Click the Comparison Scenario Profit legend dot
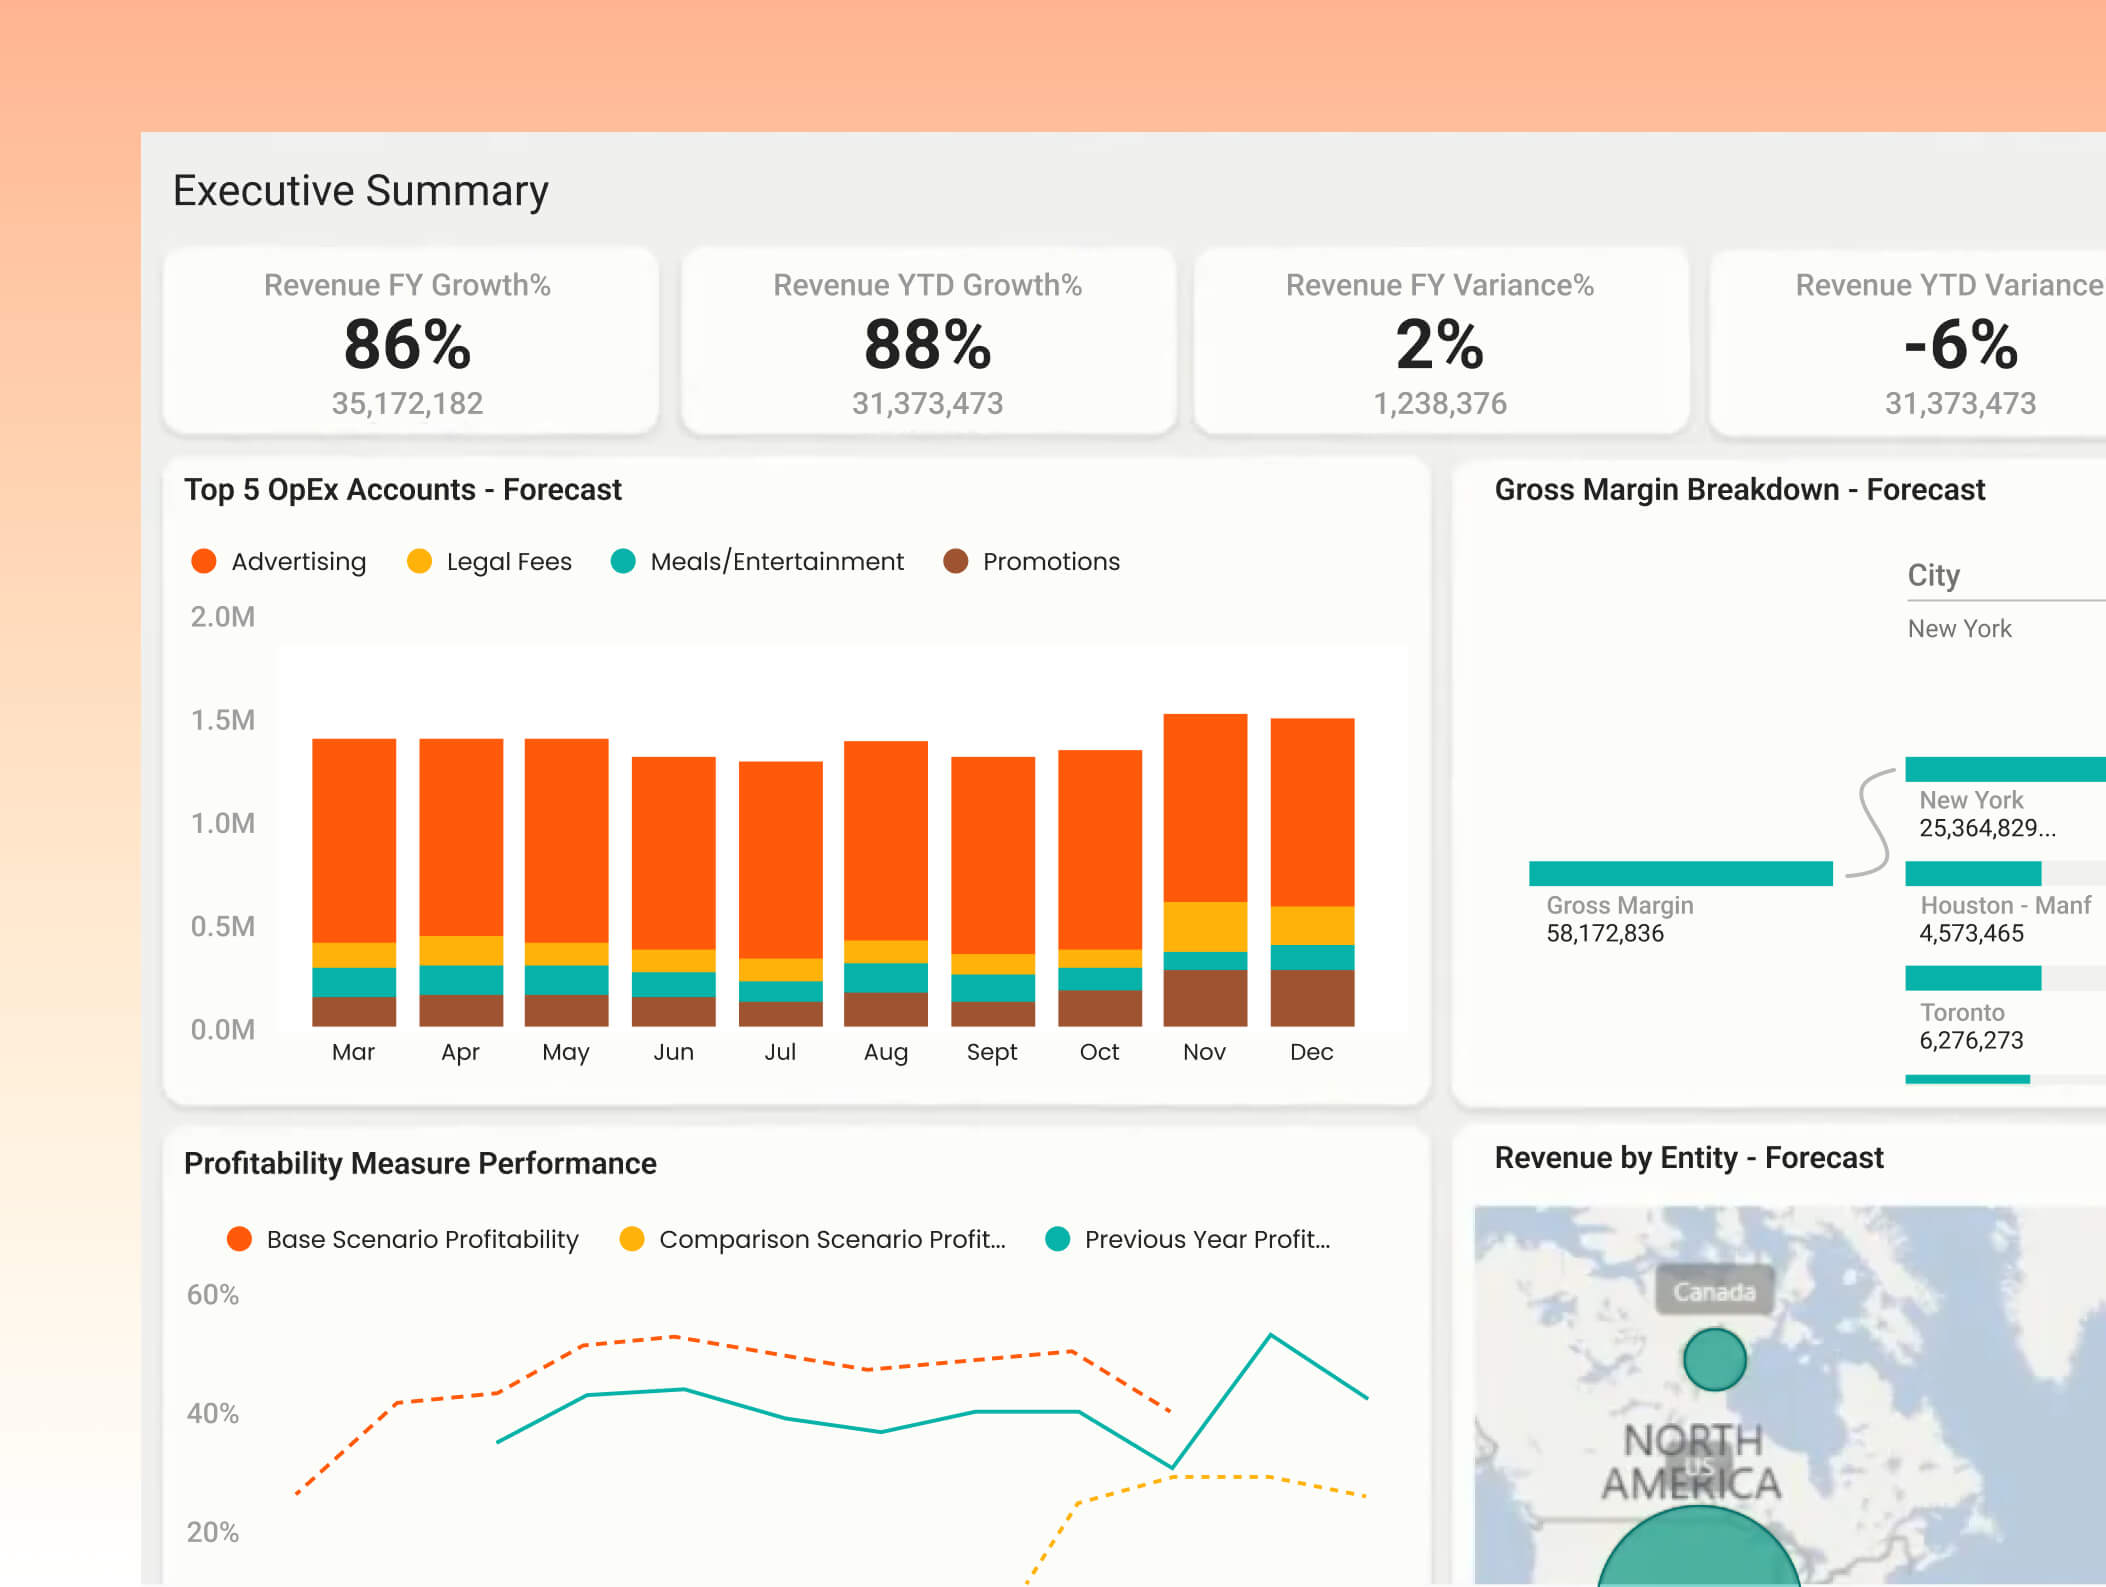Viewport: 2106px width, 1587px height. pyautogui.click(x=632, y=1239)
